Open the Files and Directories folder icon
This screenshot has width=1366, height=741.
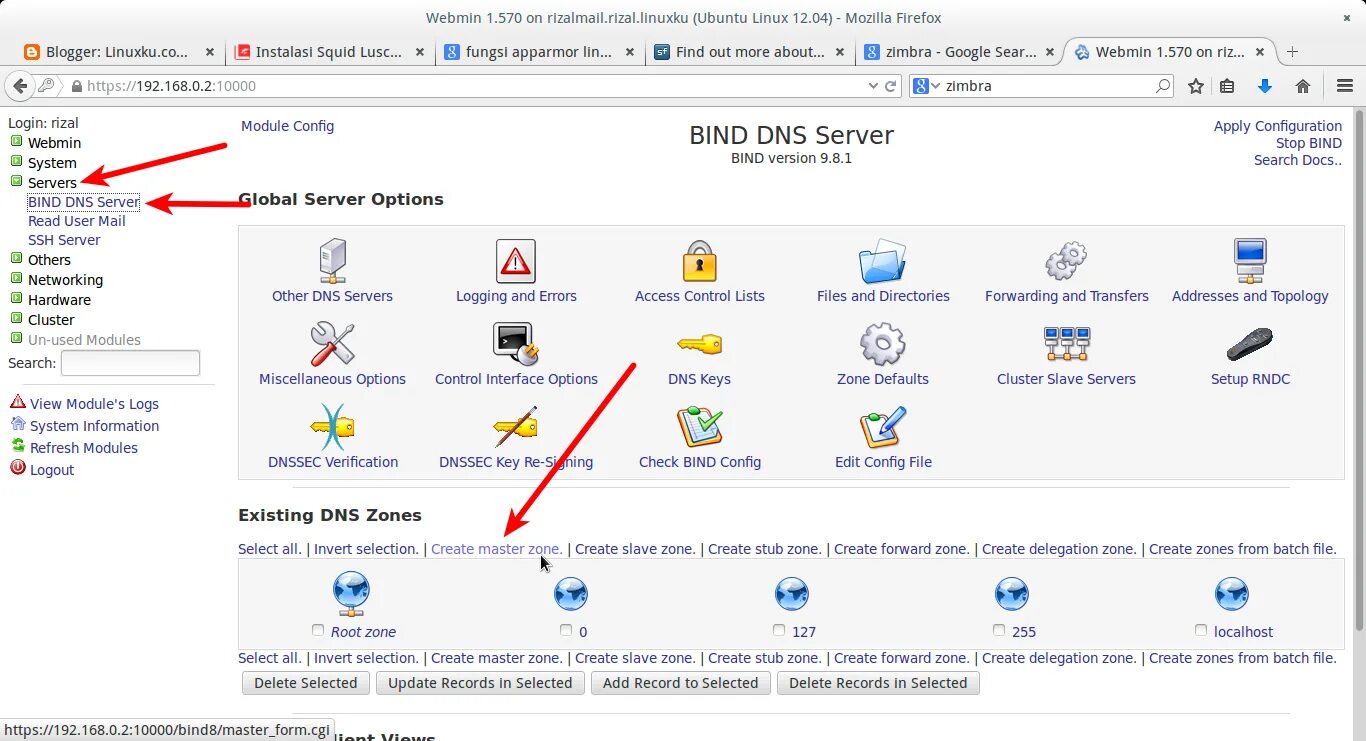tap(883, 261)
